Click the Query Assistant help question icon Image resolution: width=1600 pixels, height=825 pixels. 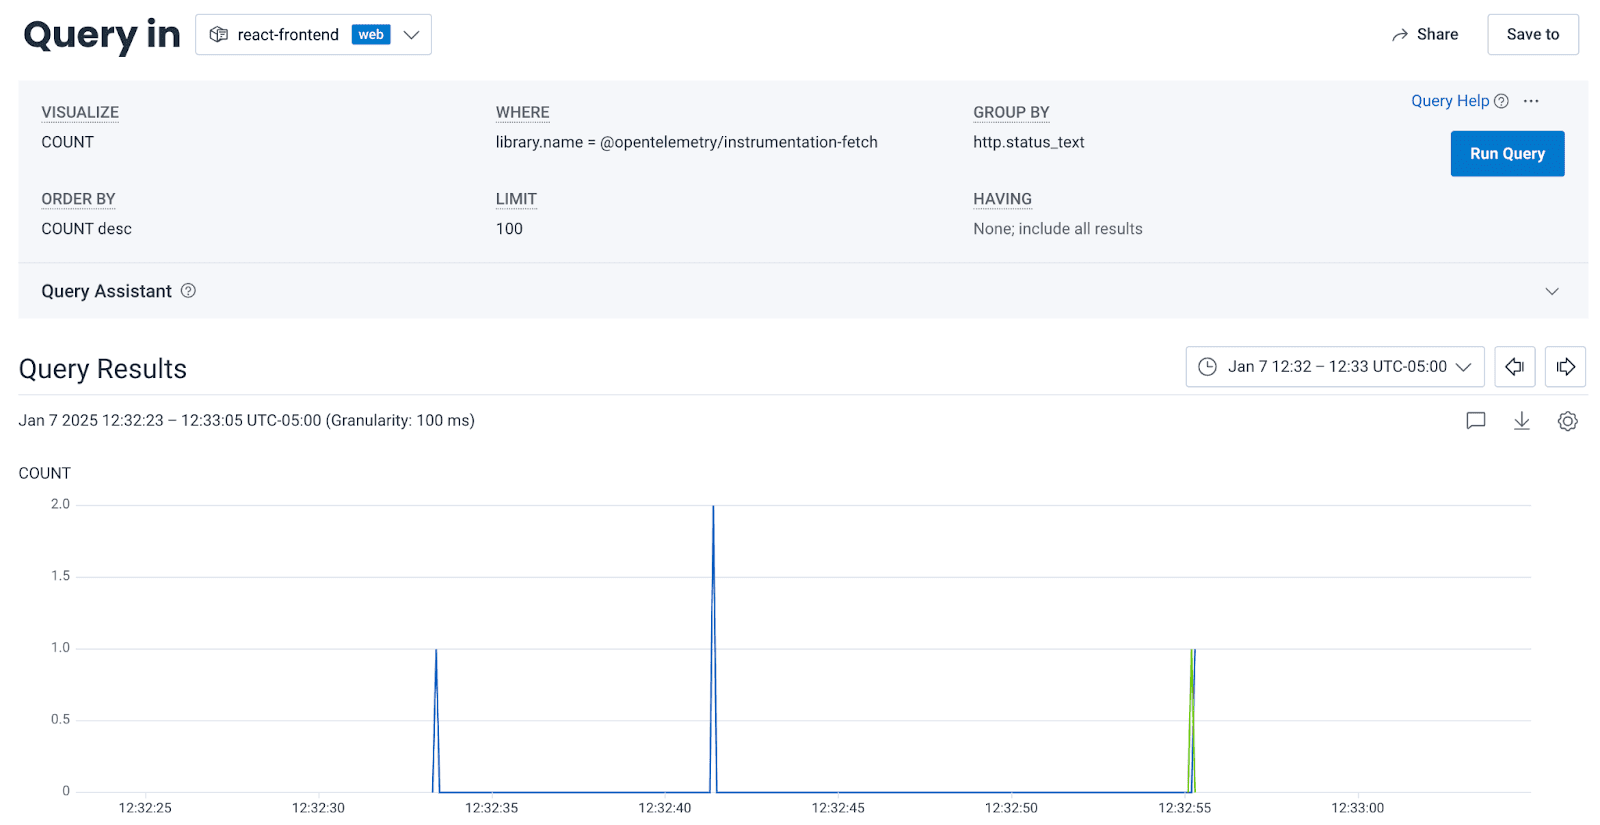[188, 291]
